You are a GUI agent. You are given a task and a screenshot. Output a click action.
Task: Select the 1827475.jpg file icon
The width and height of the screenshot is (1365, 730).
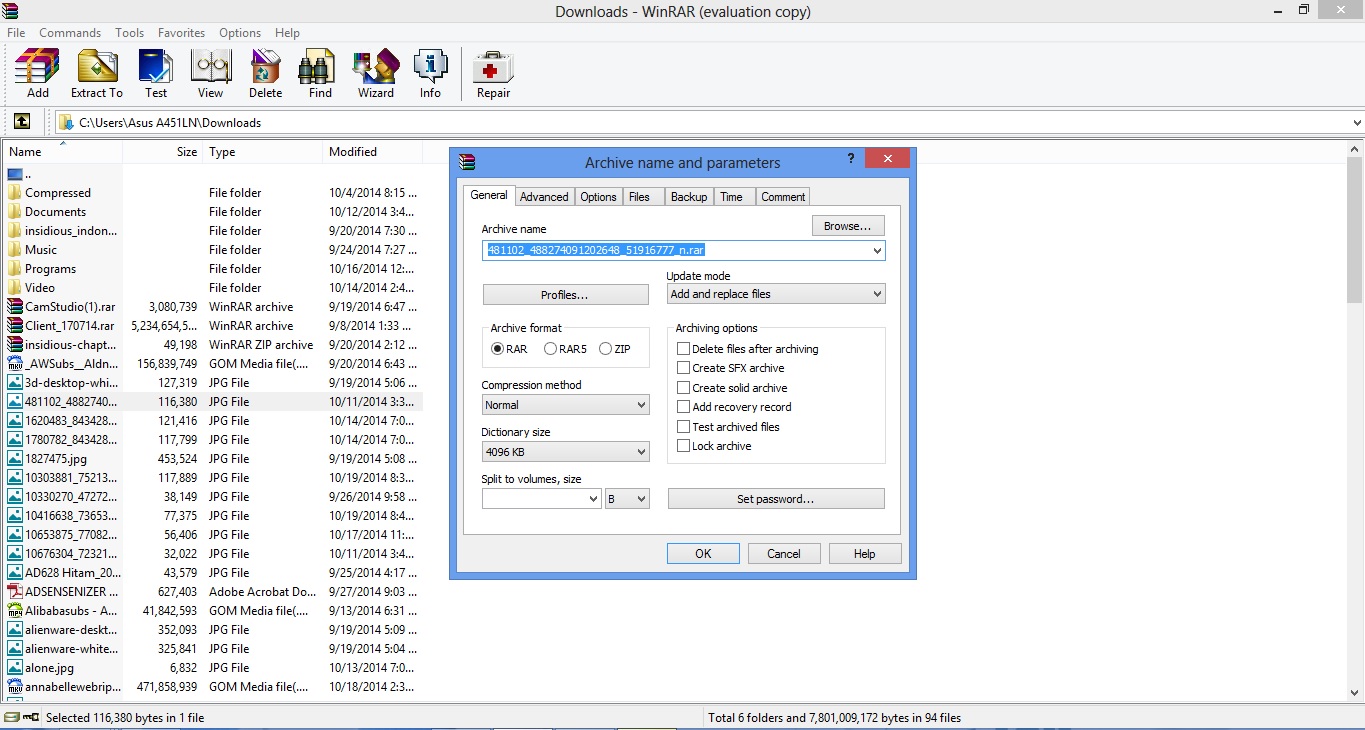coord(15,459)
